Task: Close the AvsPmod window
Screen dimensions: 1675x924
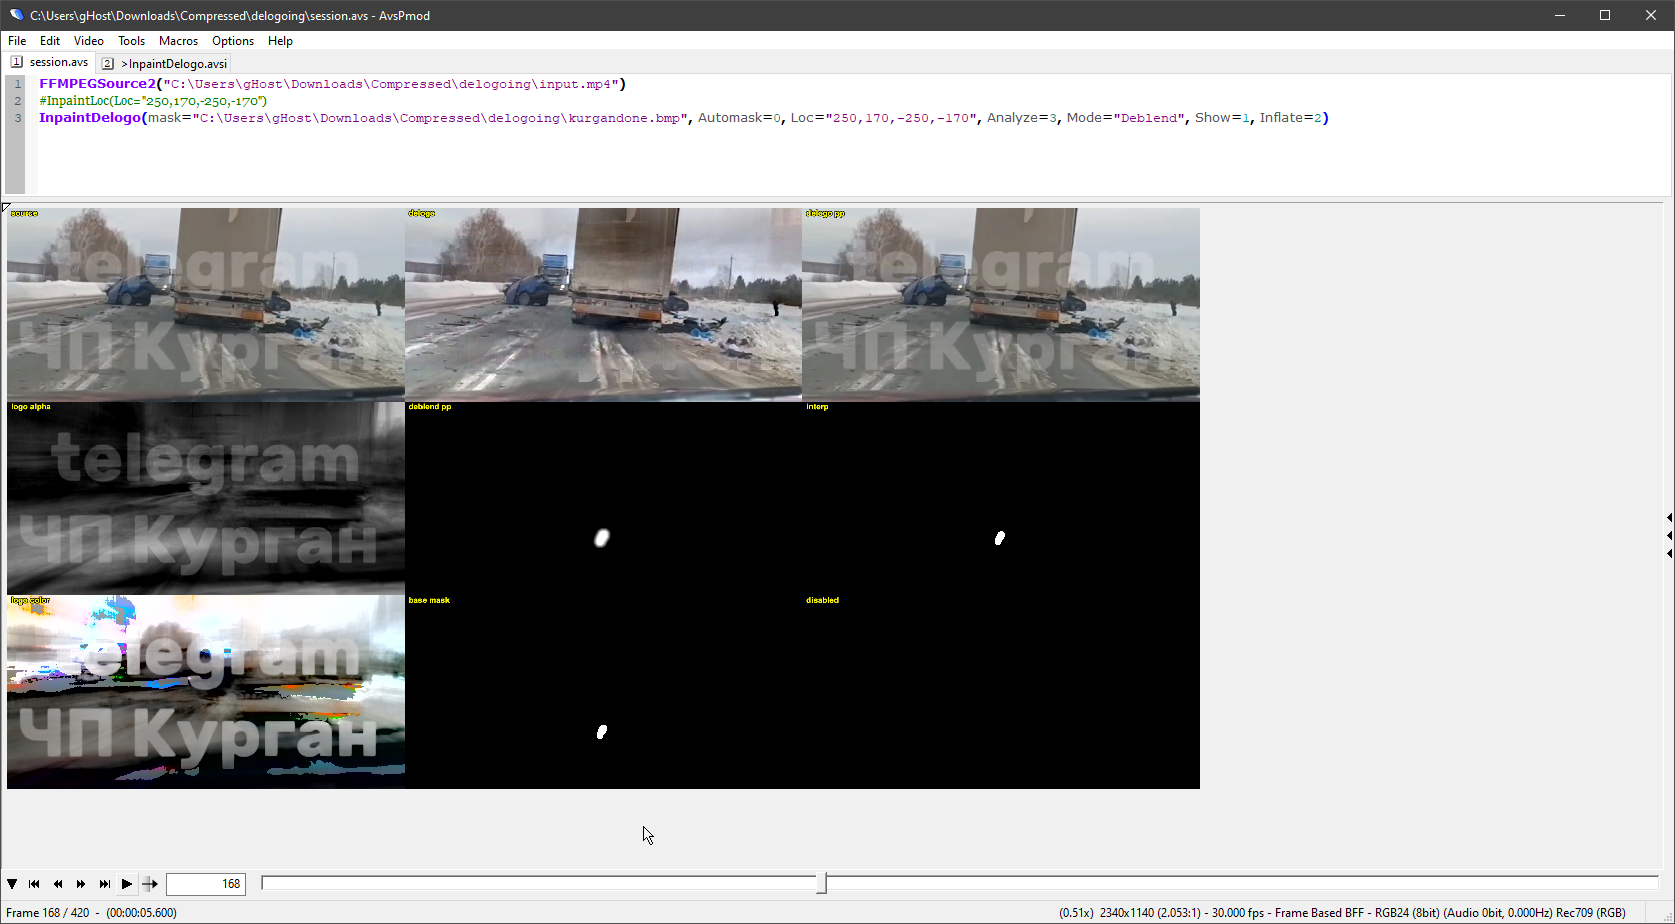Action: click(1651, 15)
